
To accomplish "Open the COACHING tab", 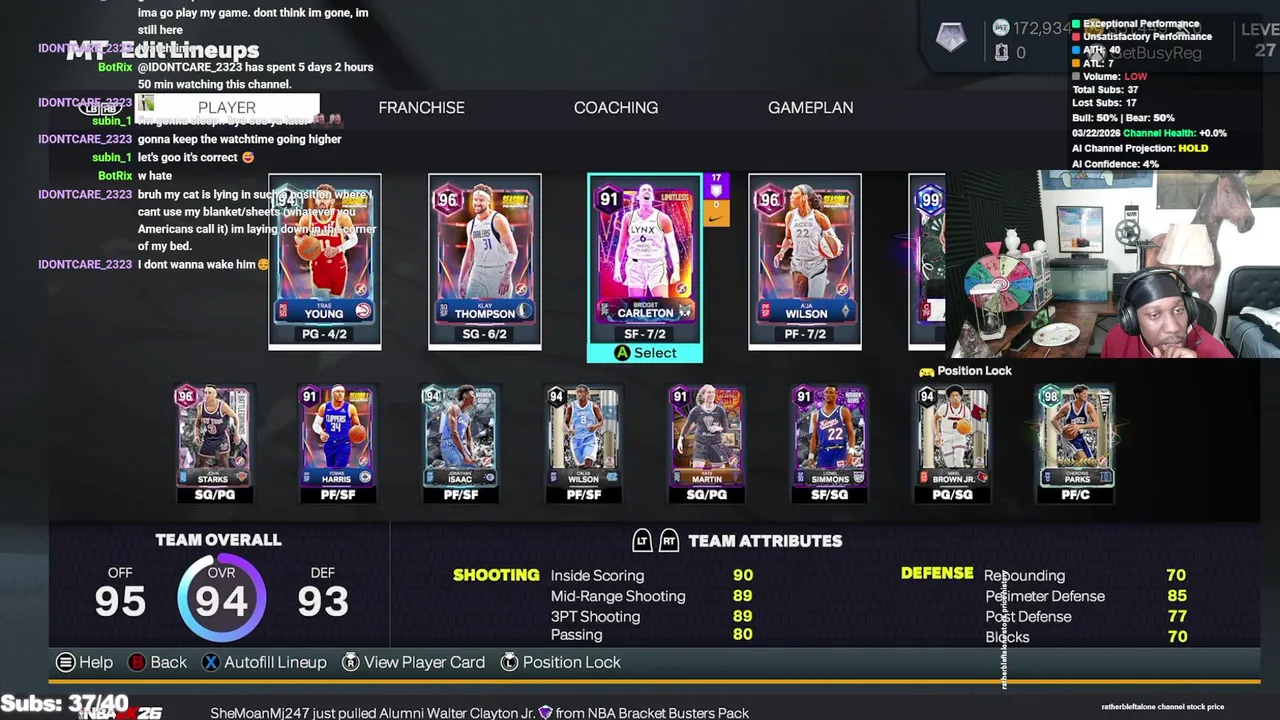I will (x=616, y=107).
